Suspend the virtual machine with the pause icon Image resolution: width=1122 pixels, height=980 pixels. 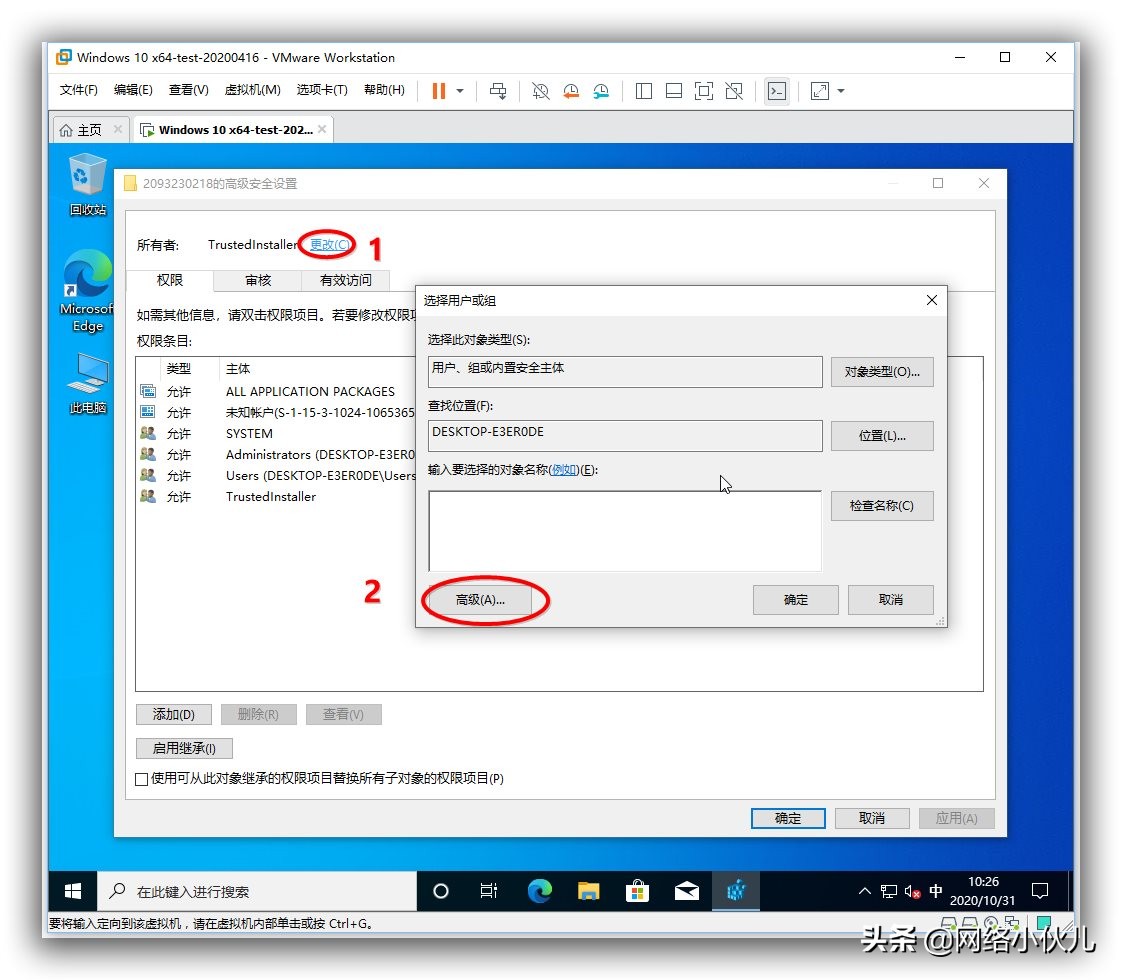coord(440,91)
